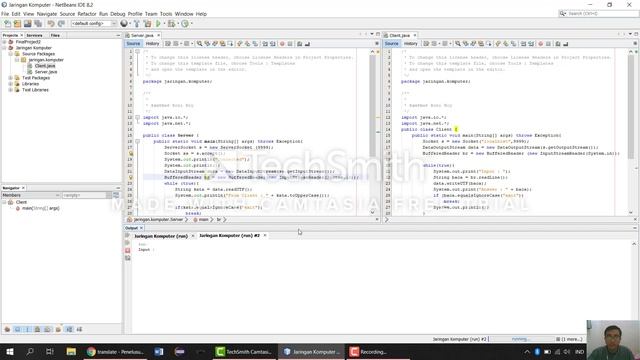Click the Clean and Build Project icon
Viewport: 640px width, 360px height.
point(147,24)
